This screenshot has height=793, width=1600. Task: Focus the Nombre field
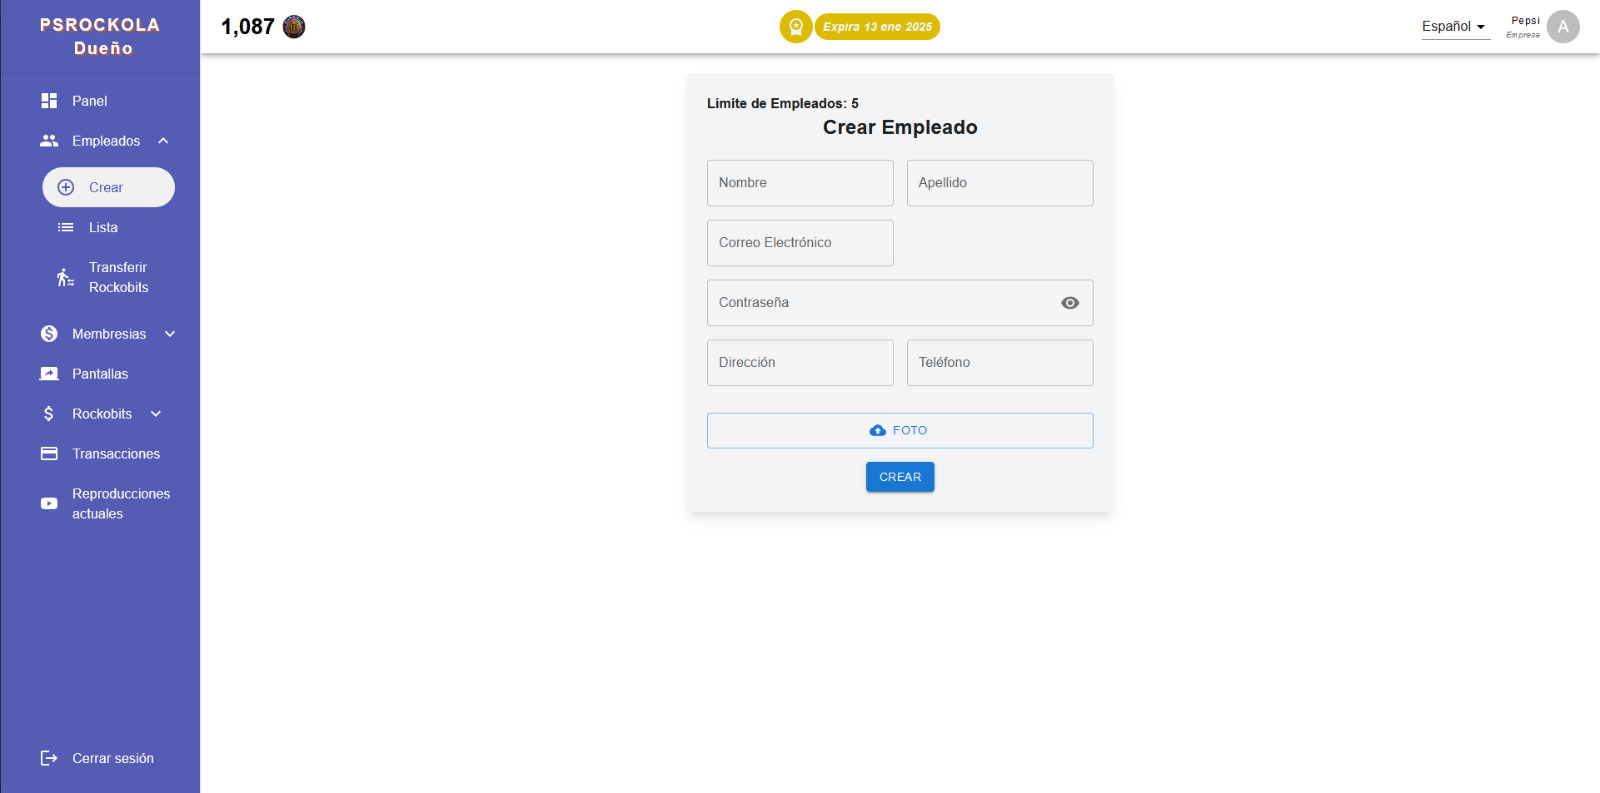[x=800, y=183]
